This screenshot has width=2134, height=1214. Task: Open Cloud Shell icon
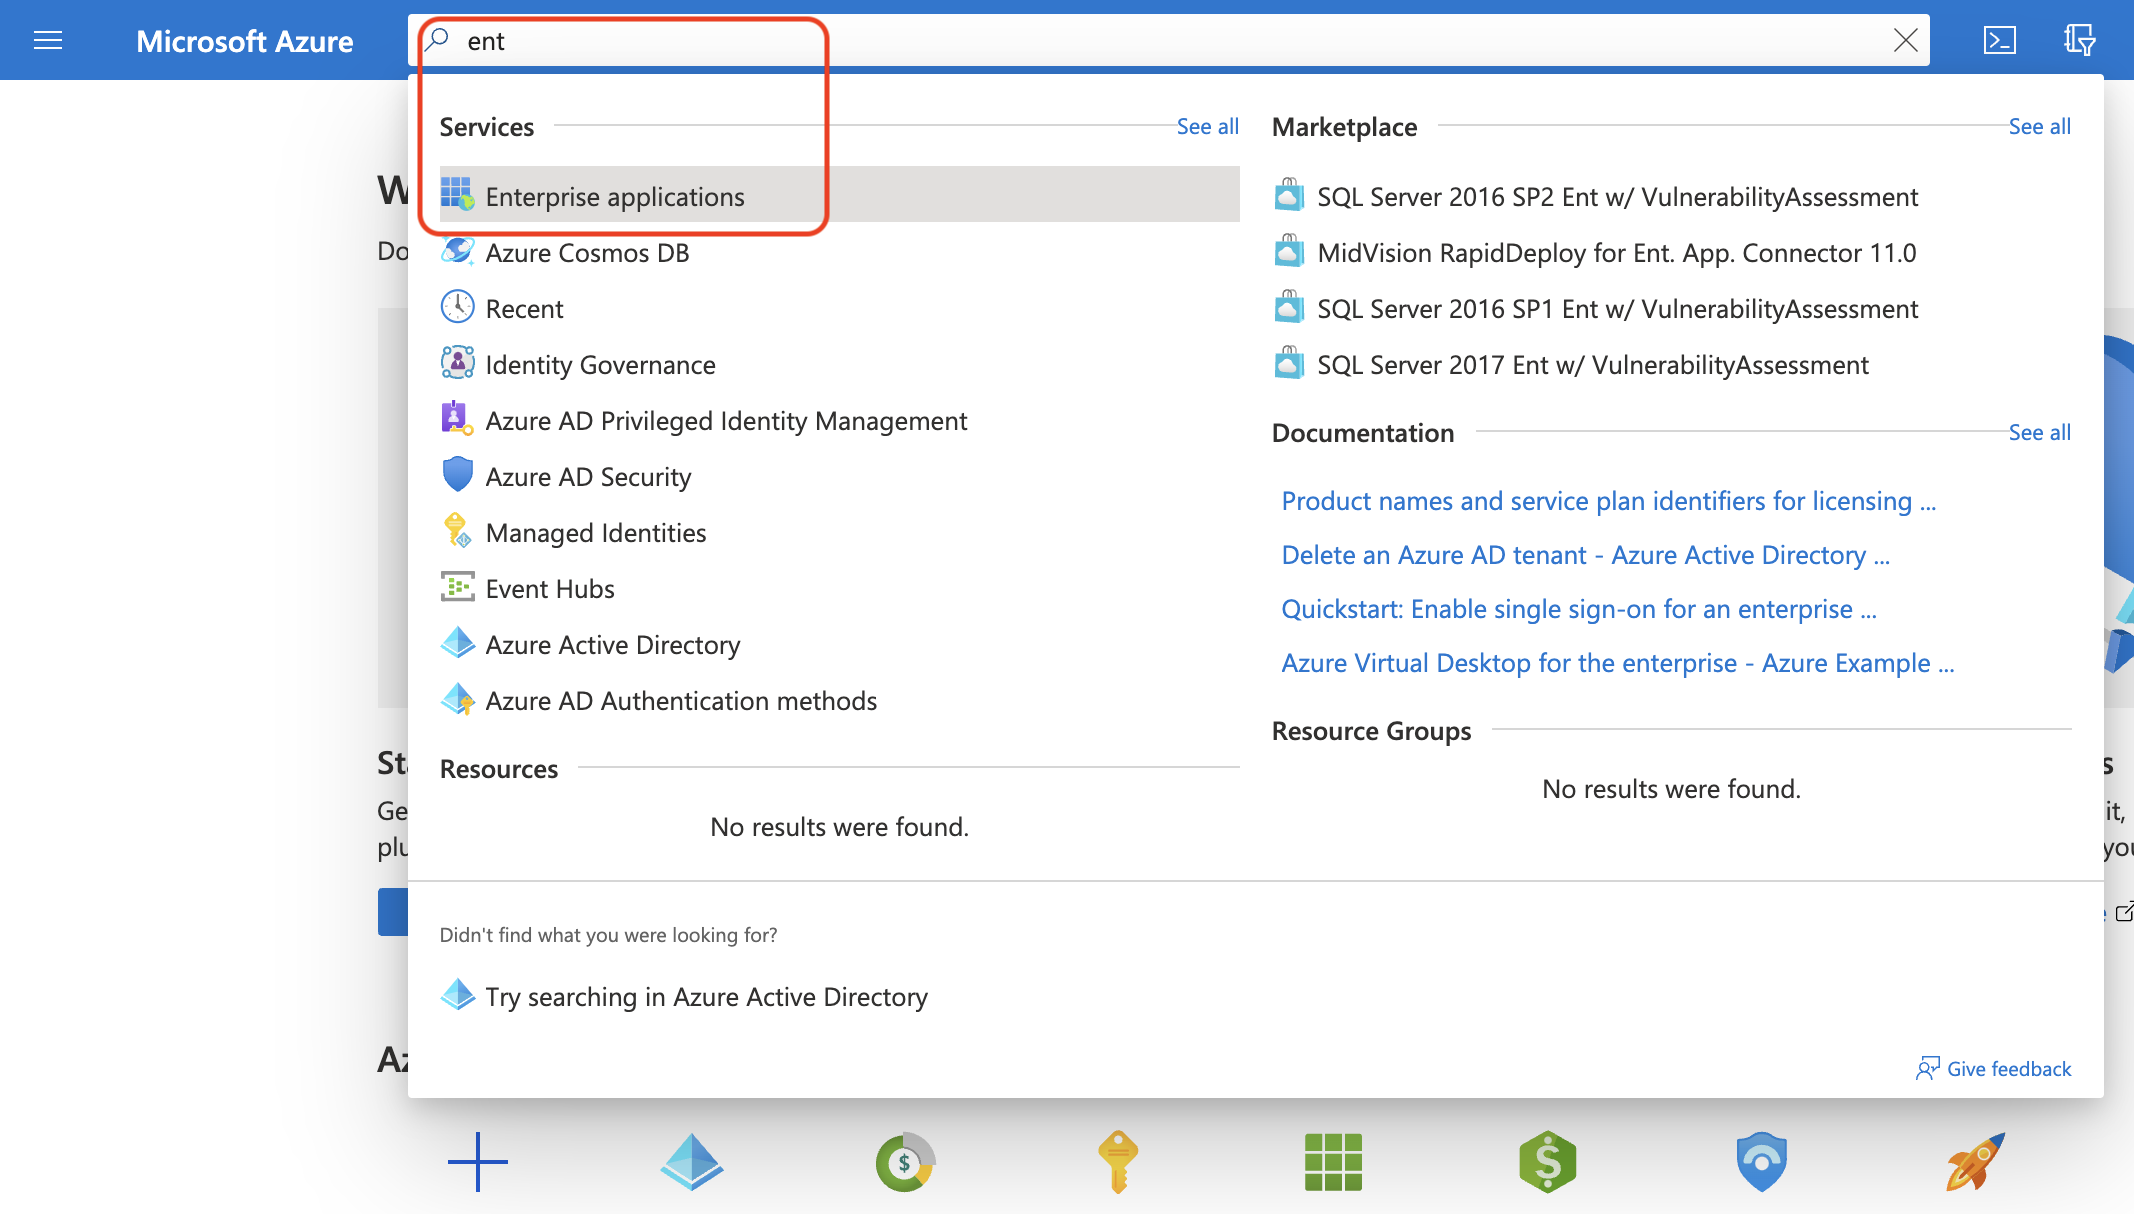(x=1999, y=40)
